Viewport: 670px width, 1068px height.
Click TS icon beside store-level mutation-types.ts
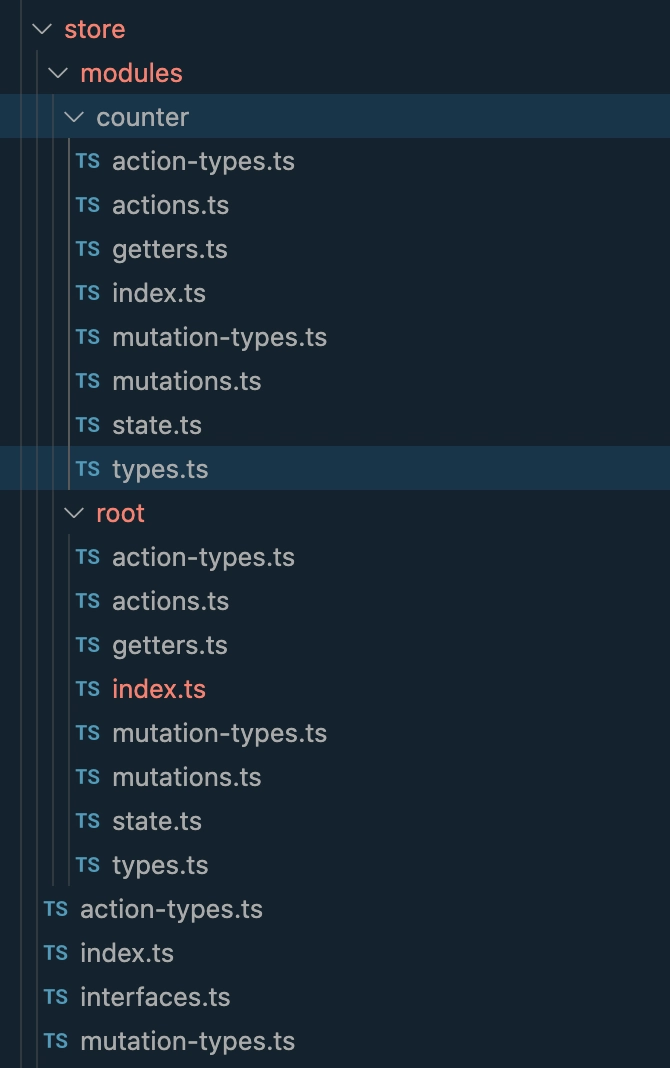[56, 1041]
